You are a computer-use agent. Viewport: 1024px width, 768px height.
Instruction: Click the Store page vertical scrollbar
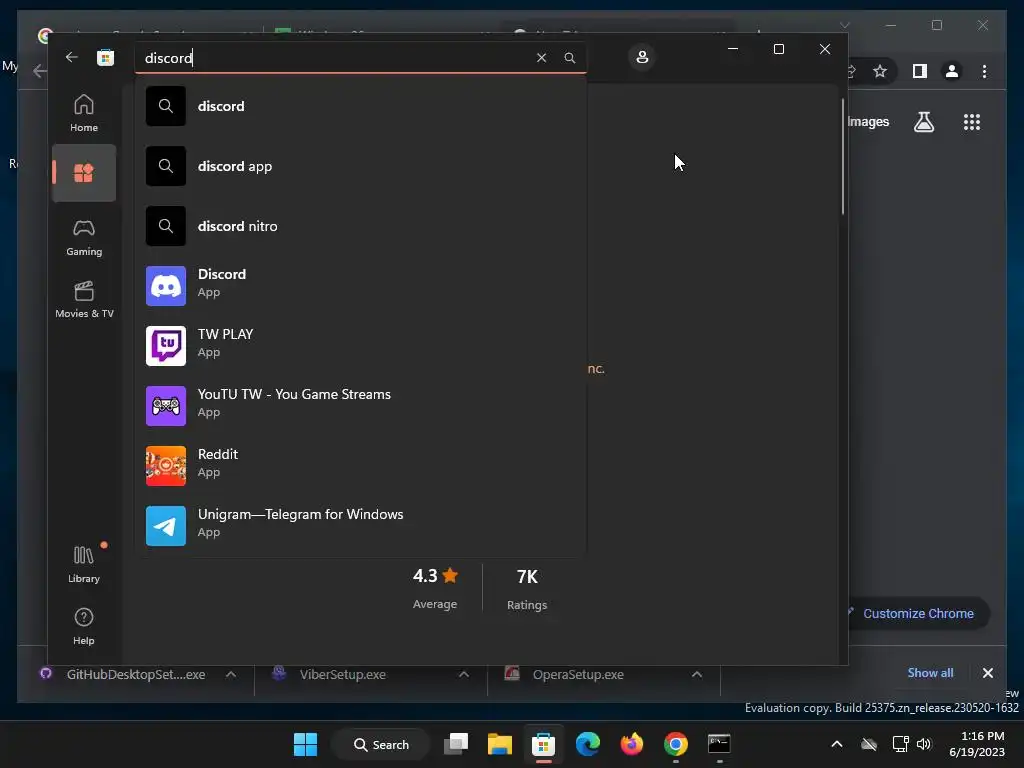click(x=843, y=157)
